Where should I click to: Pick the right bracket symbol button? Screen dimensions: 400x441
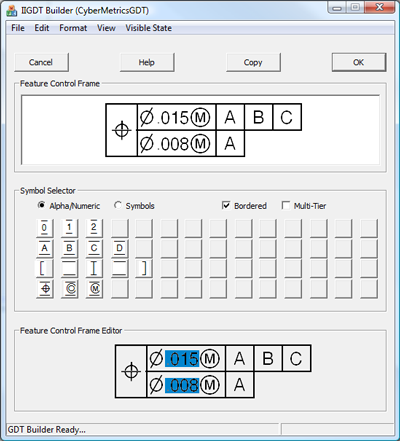pos(144,268)
